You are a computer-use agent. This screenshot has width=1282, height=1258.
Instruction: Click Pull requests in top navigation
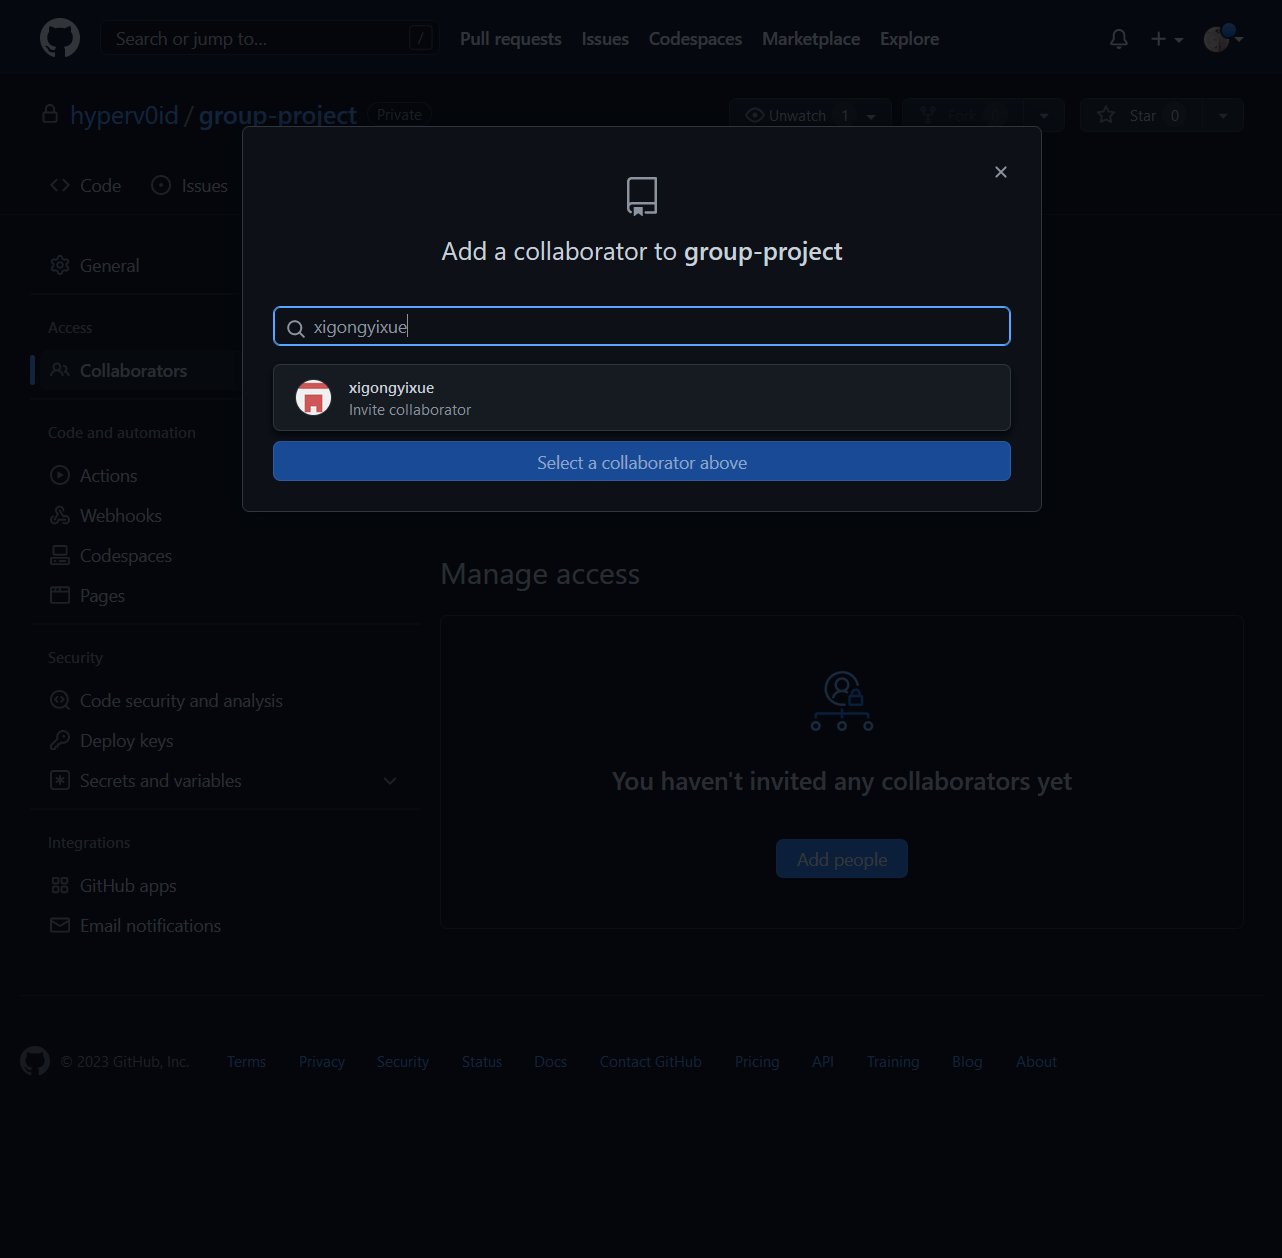tap(510, 39)
